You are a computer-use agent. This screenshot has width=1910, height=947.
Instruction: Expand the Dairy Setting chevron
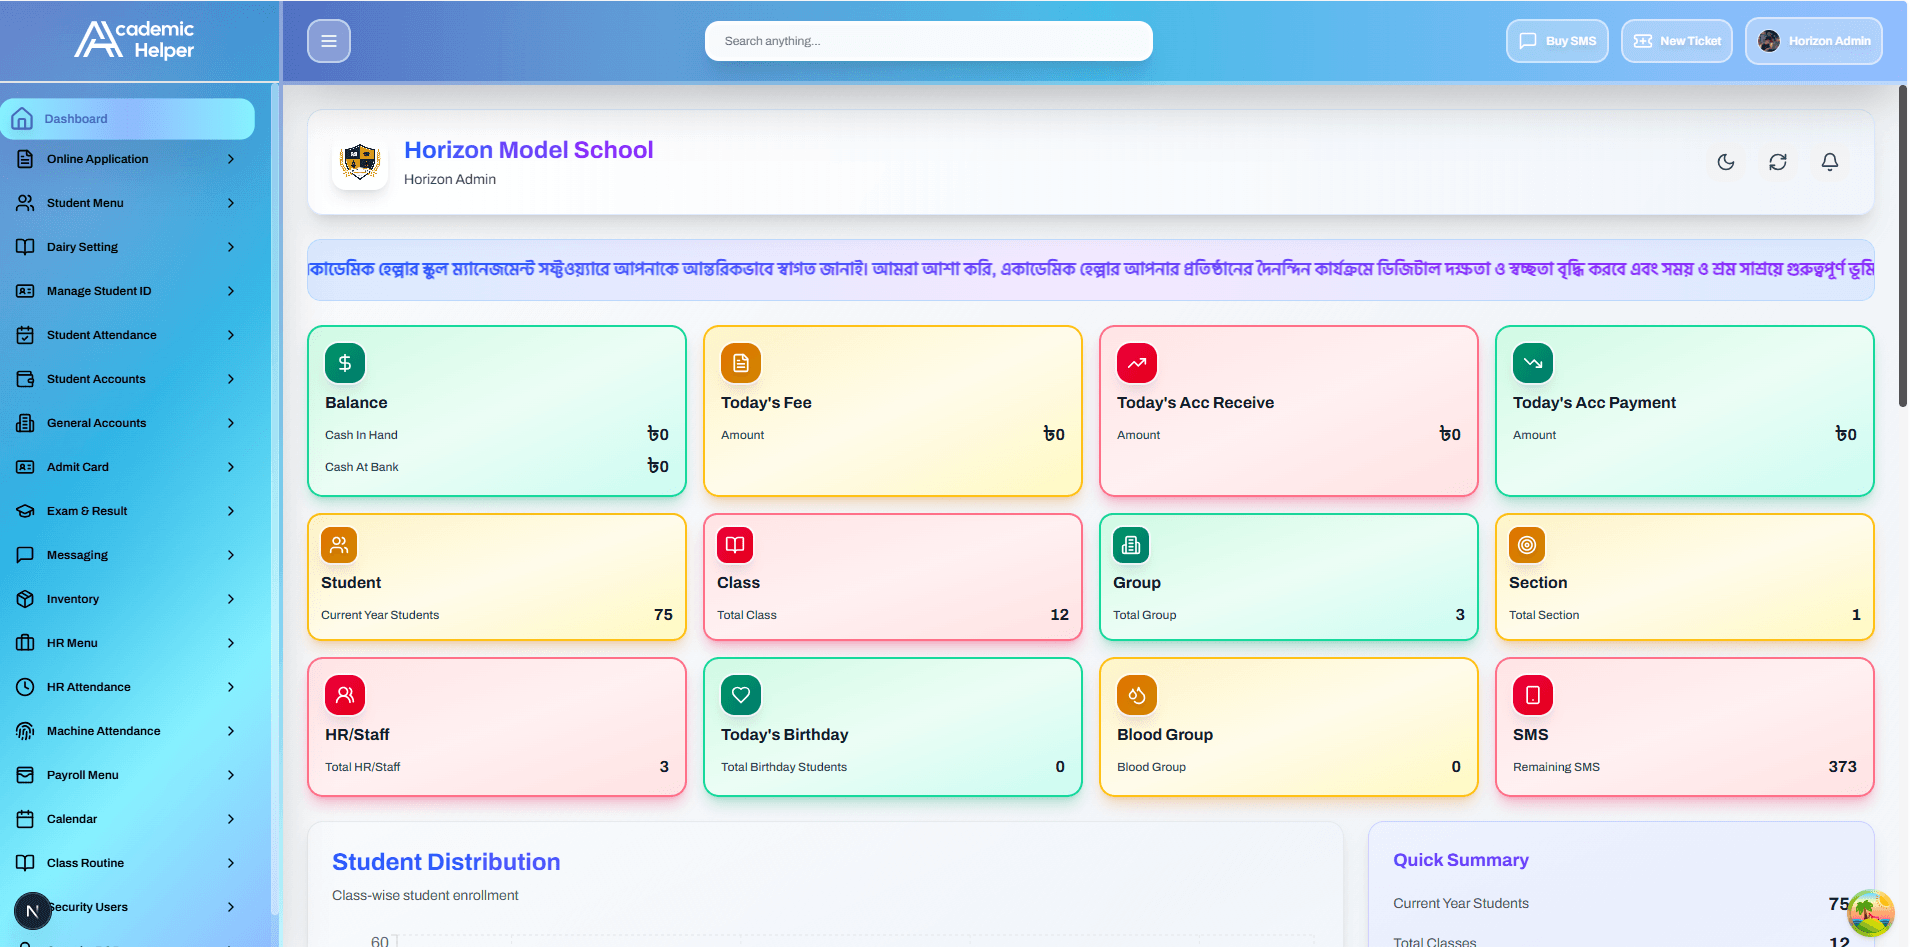tap(231, 247)
